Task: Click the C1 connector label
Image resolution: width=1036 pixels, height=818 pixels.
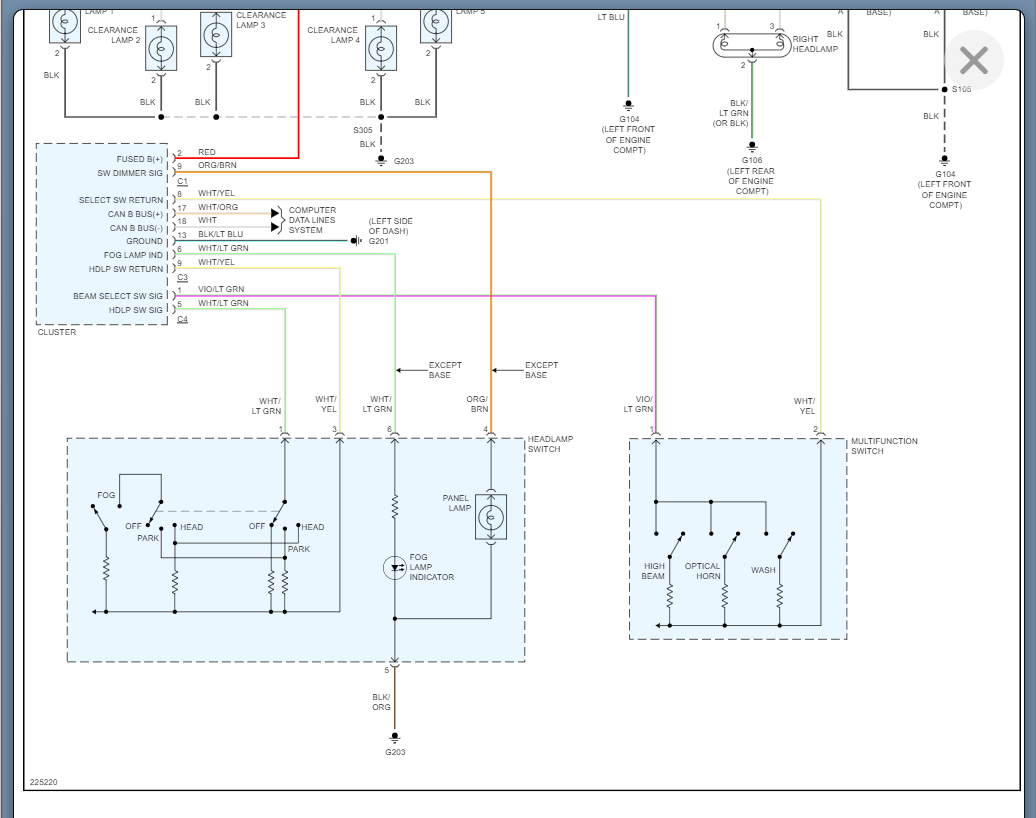Action: pyautogui.click(x=182, y=181)
